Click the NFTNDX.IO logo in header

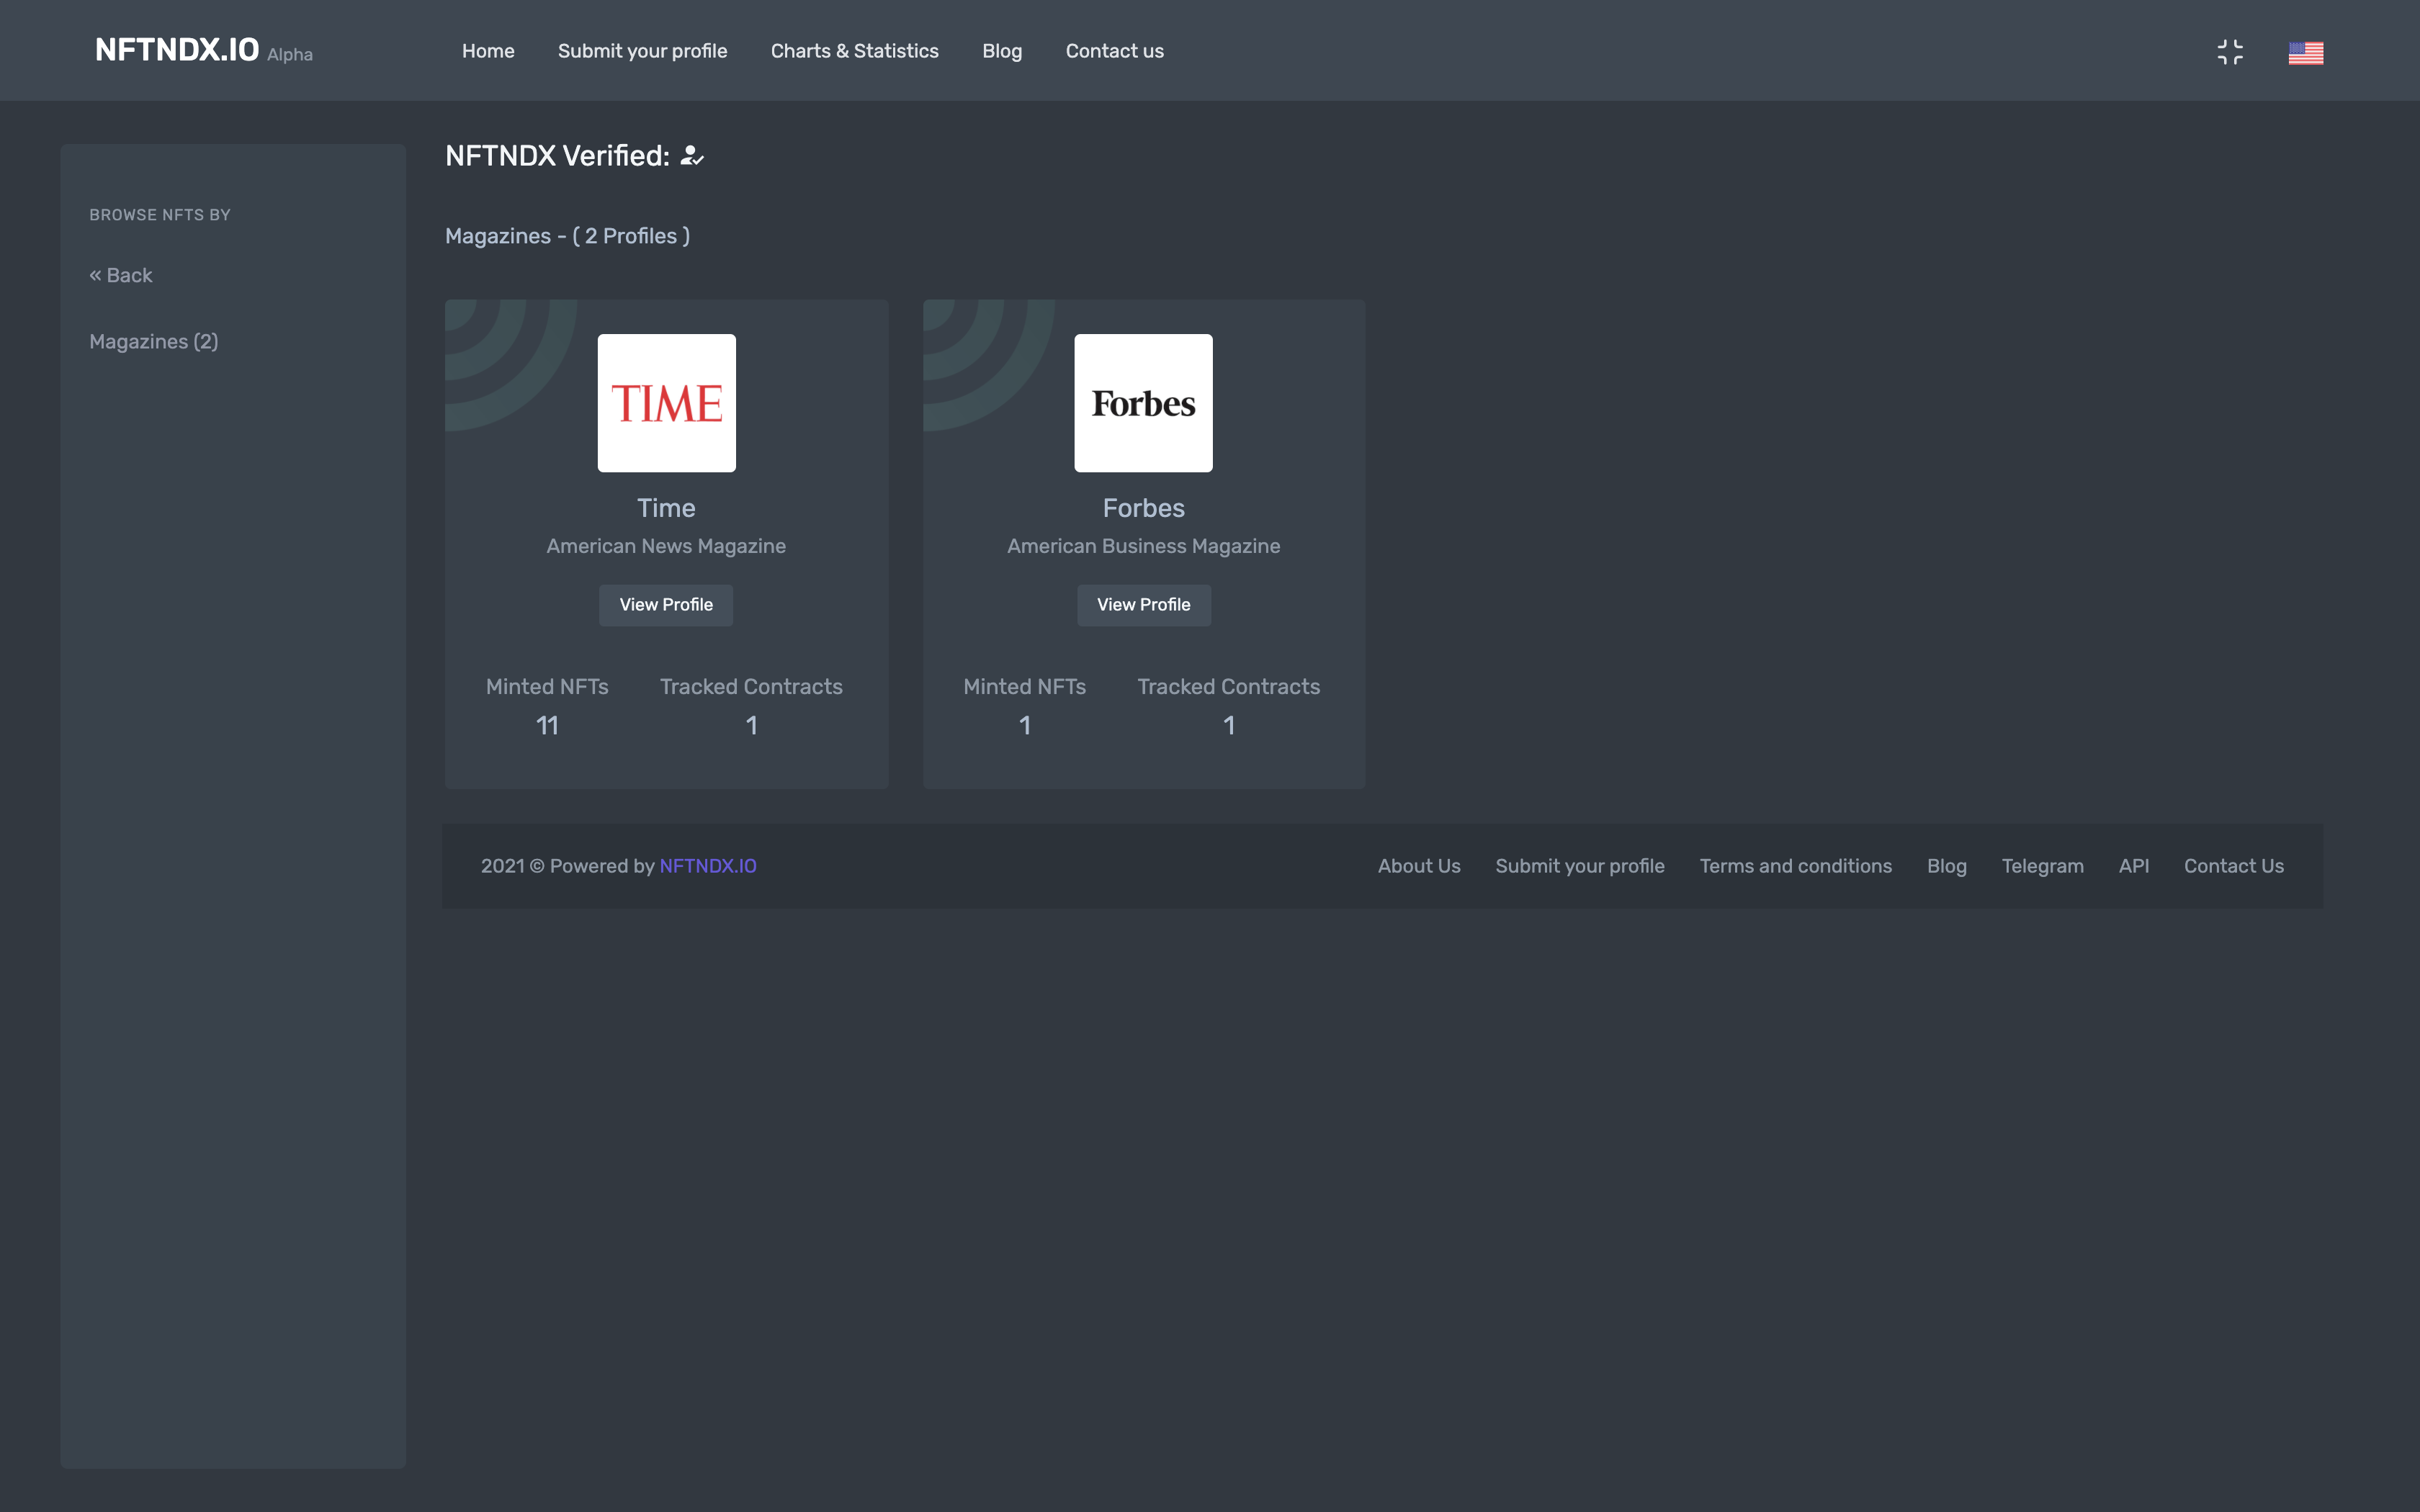[177, 49]
